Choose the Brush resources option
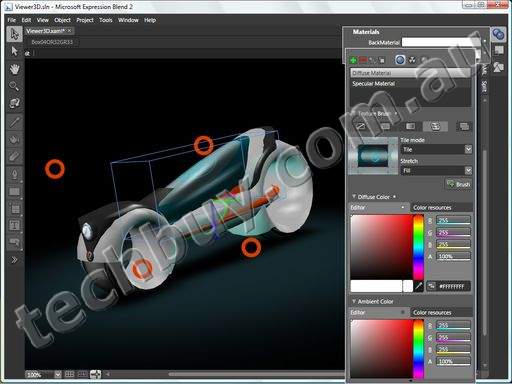The width and height of the screenshot is (512, 384). [x=464, y=126]
